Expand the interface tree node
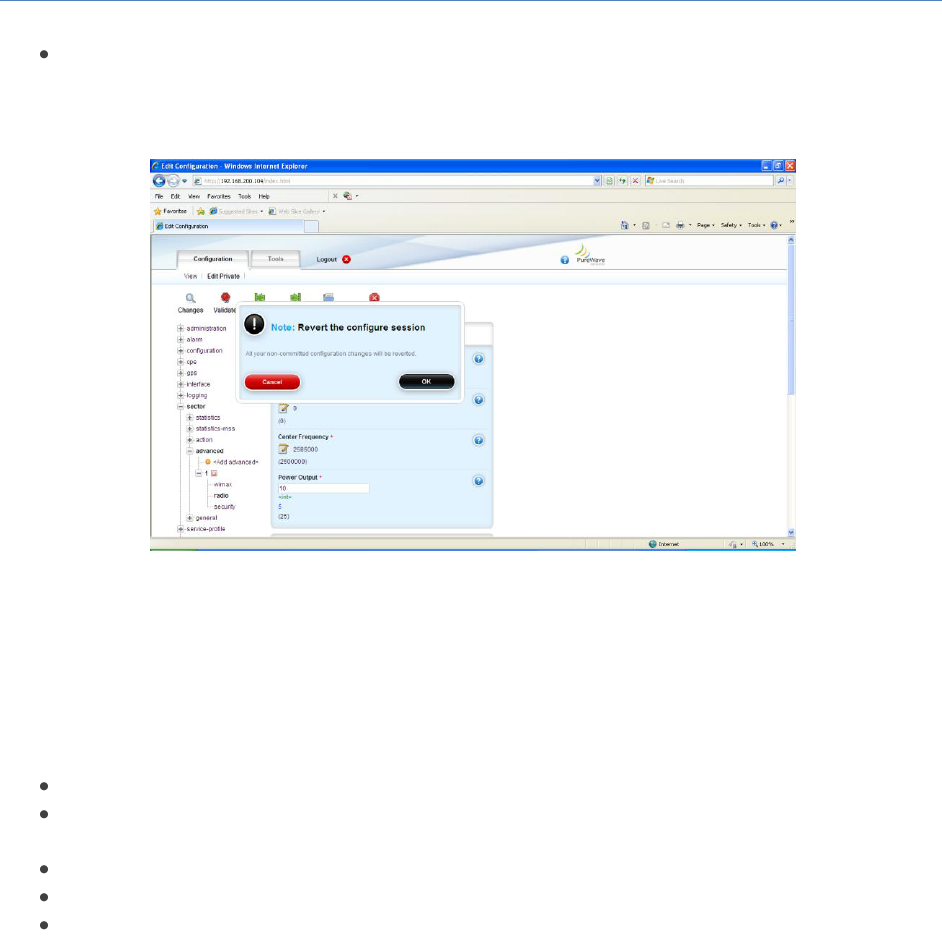The image size is (942, 937). 180,384
